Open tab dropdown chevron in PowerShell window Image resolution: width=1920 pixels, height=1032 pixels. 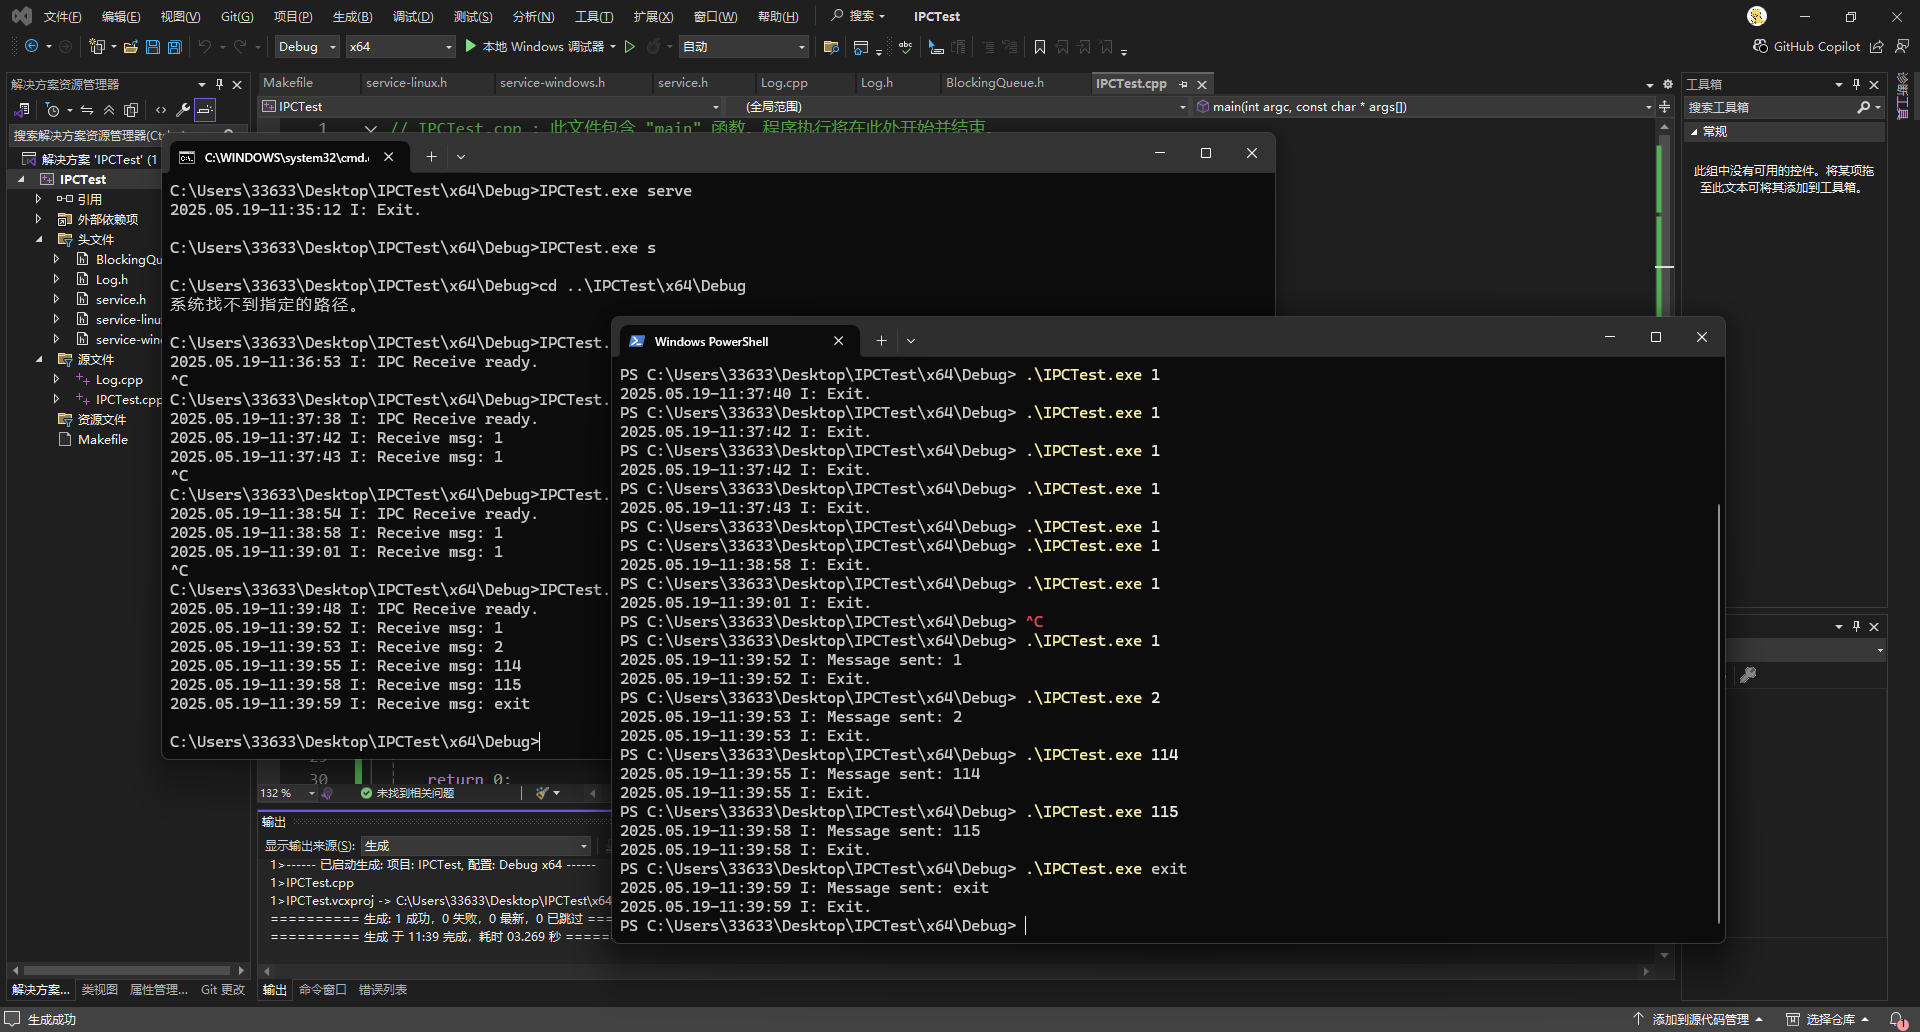(911, 341)
